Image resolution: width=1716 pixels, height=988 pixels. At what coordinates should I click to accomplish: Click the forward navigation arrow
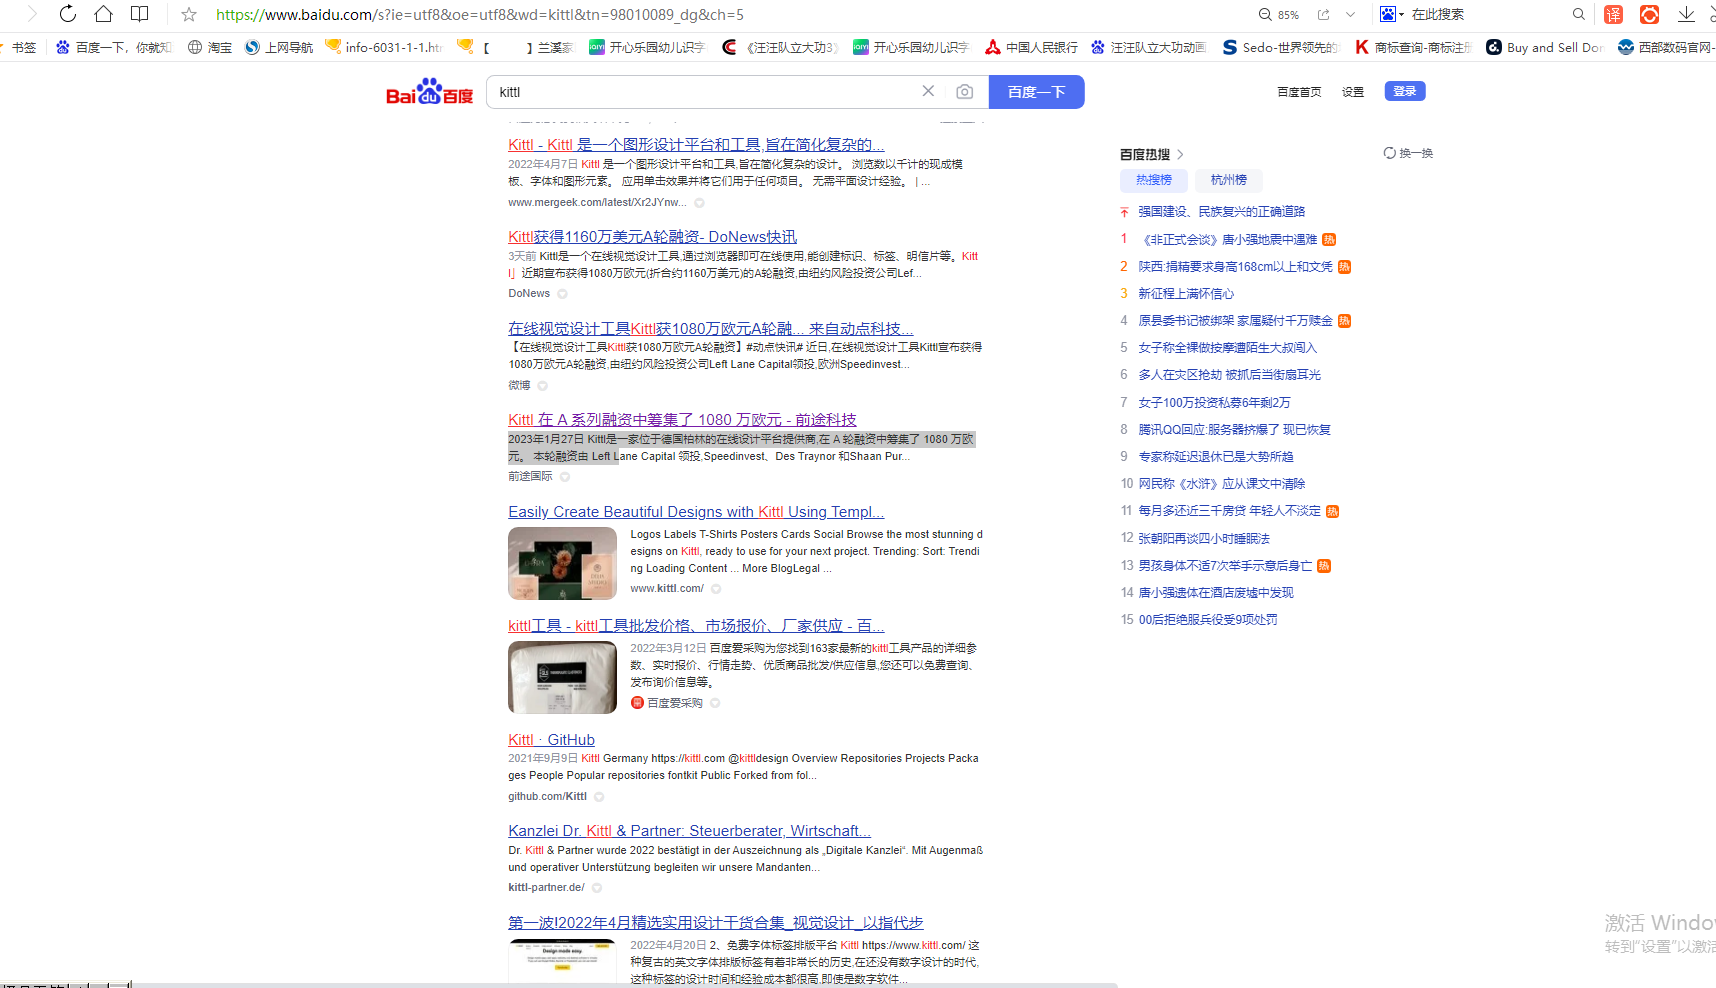tap(32, 14)
